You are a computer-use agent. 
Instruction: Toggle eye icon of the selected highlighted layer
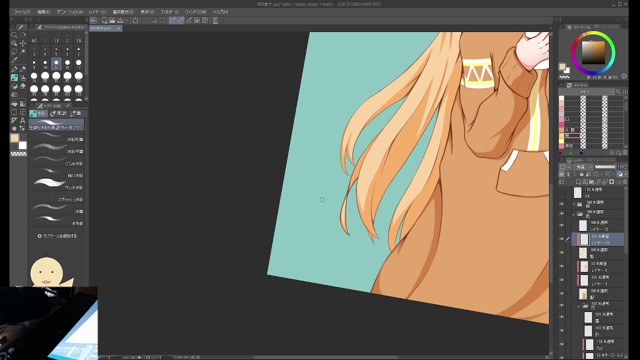[x=562, y=239]
